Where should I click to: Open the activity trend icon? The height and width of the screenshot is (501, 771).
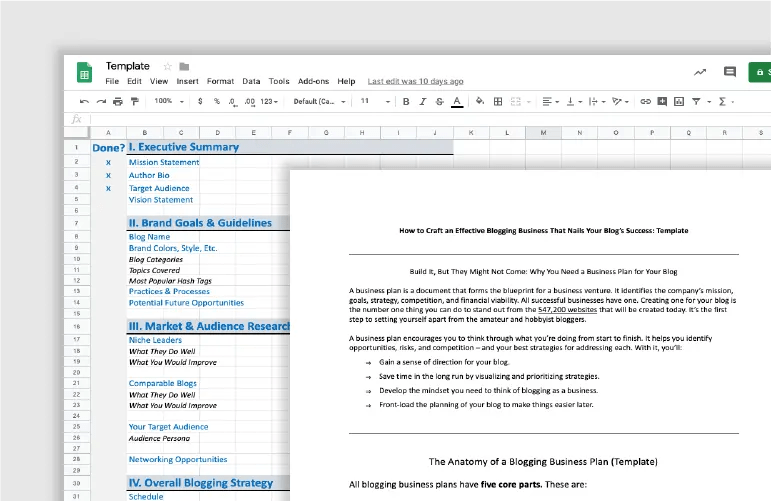pyautogui.click(x=700, y=72)
